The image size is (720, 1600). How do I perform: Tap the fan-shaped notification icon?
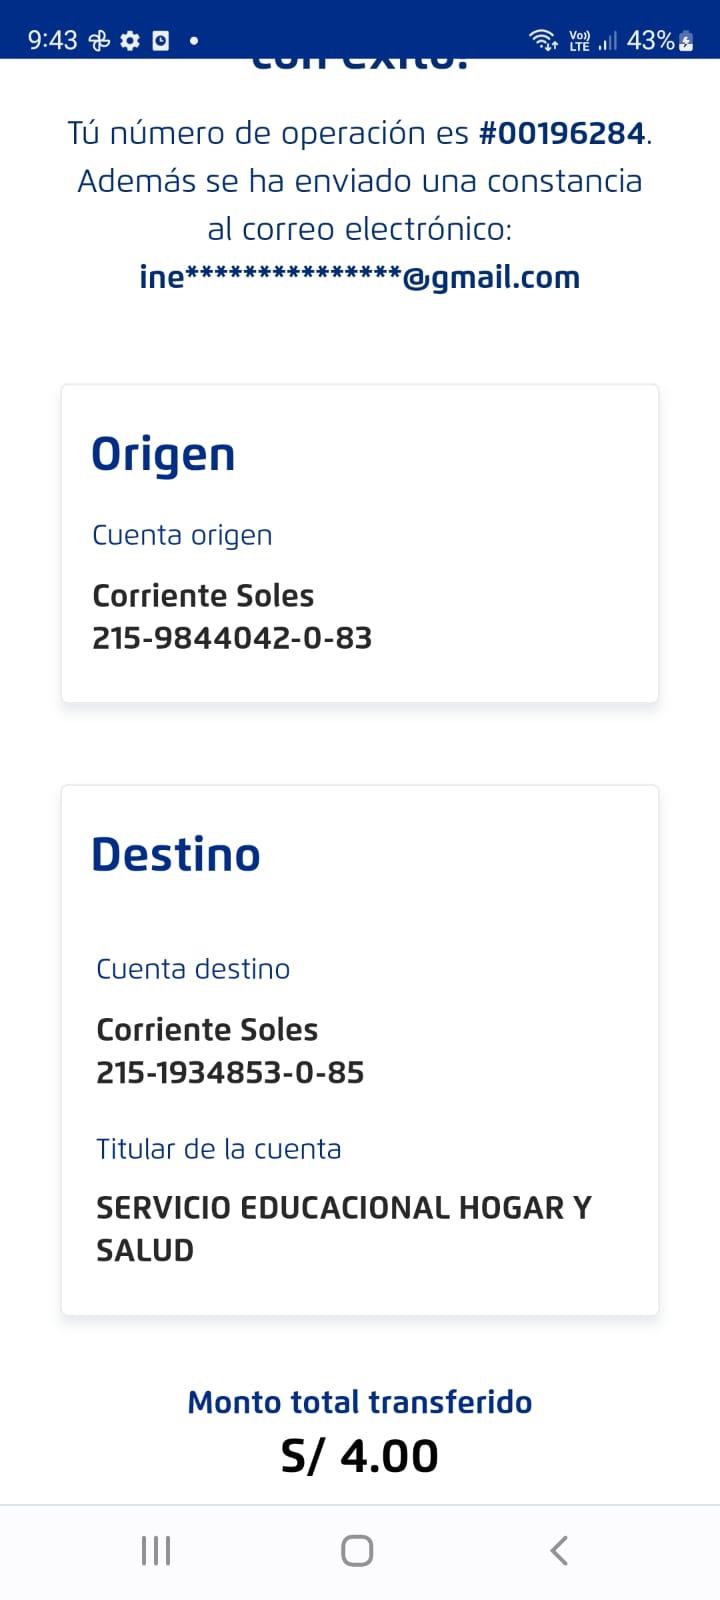[x=99, y=41]
